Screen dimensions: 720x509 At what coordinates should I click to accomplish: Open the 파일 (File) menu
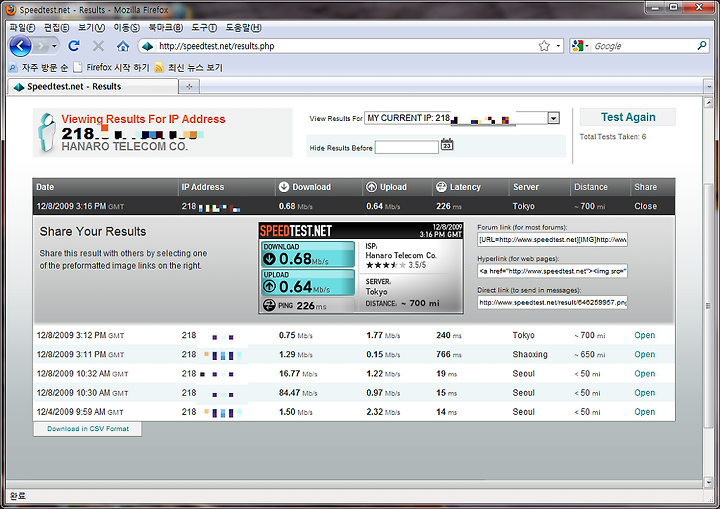click(x=22, y=28)
